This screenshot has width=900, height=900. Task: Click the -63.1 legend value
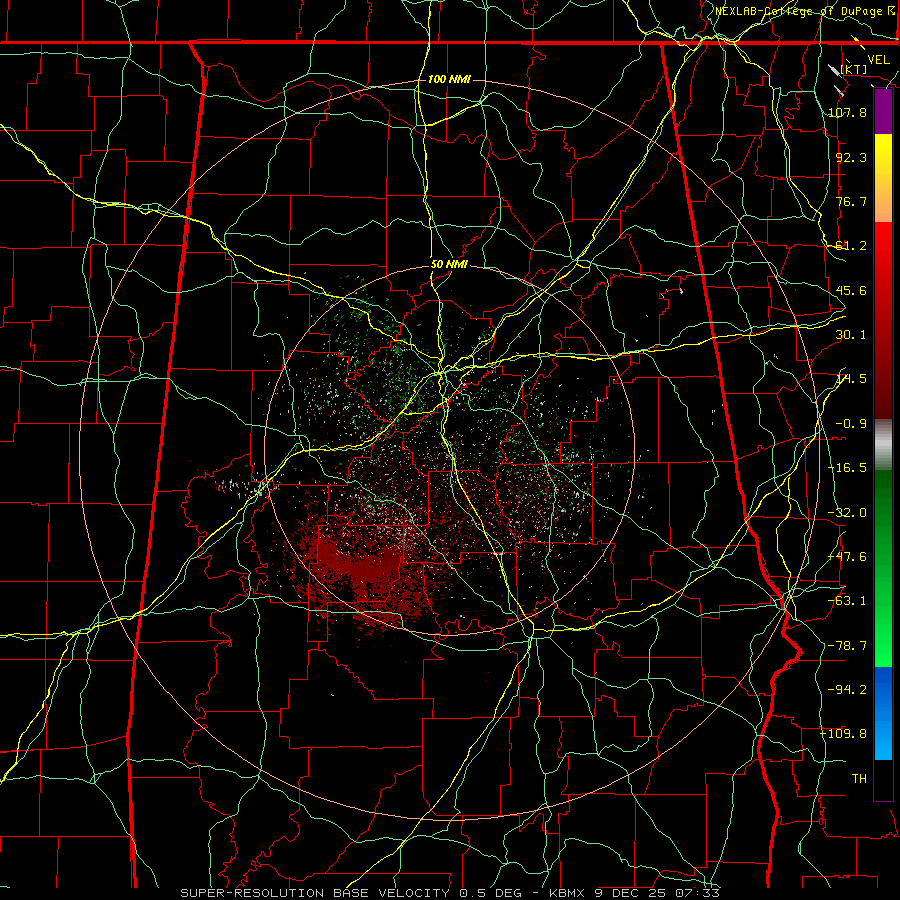coord(847,601)
